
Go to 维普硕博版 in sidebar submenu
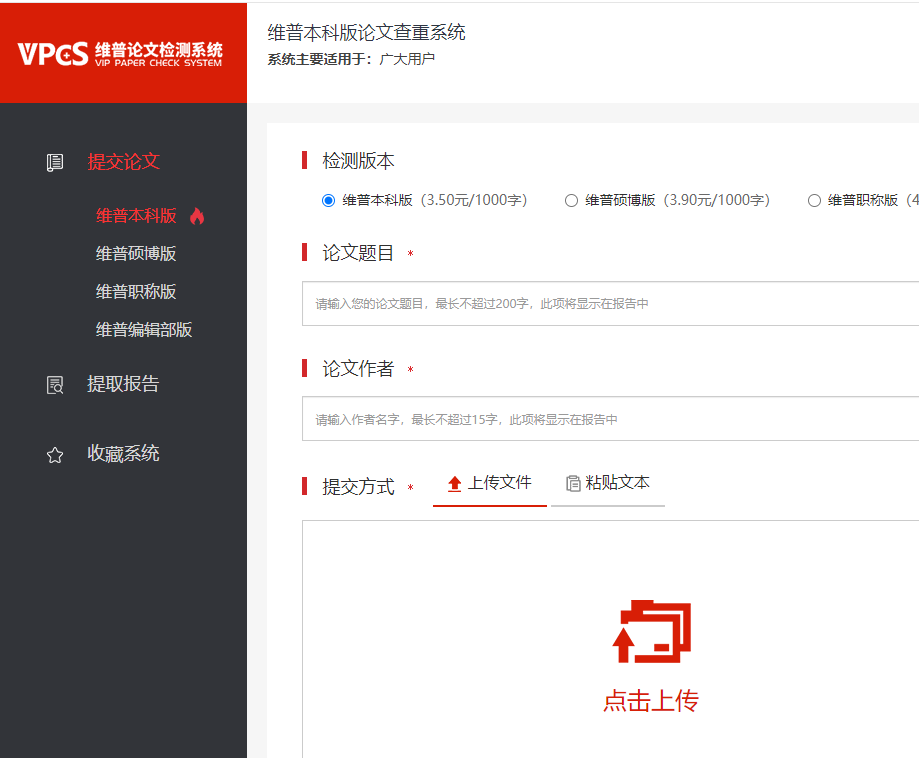[x=136, y=254]
